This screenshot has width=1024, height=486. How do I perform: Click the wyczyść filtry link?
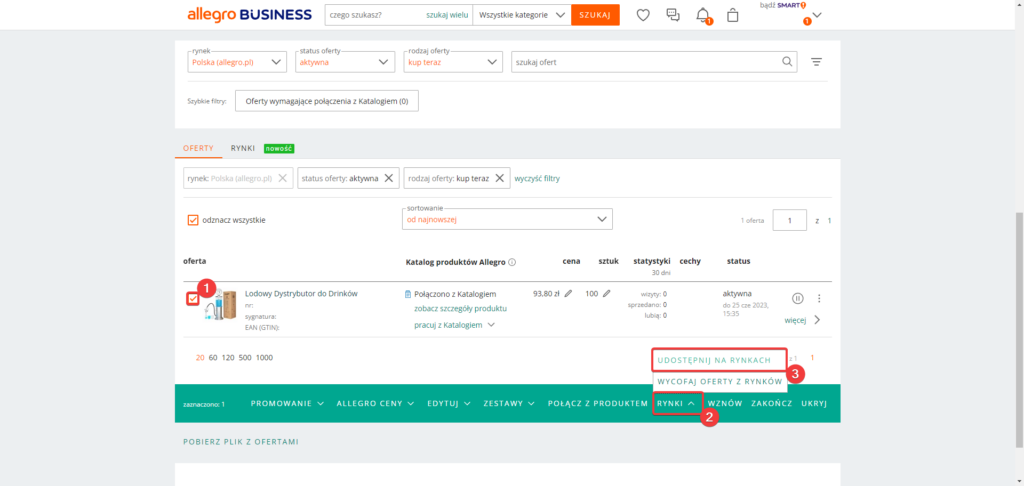[537, 178]
